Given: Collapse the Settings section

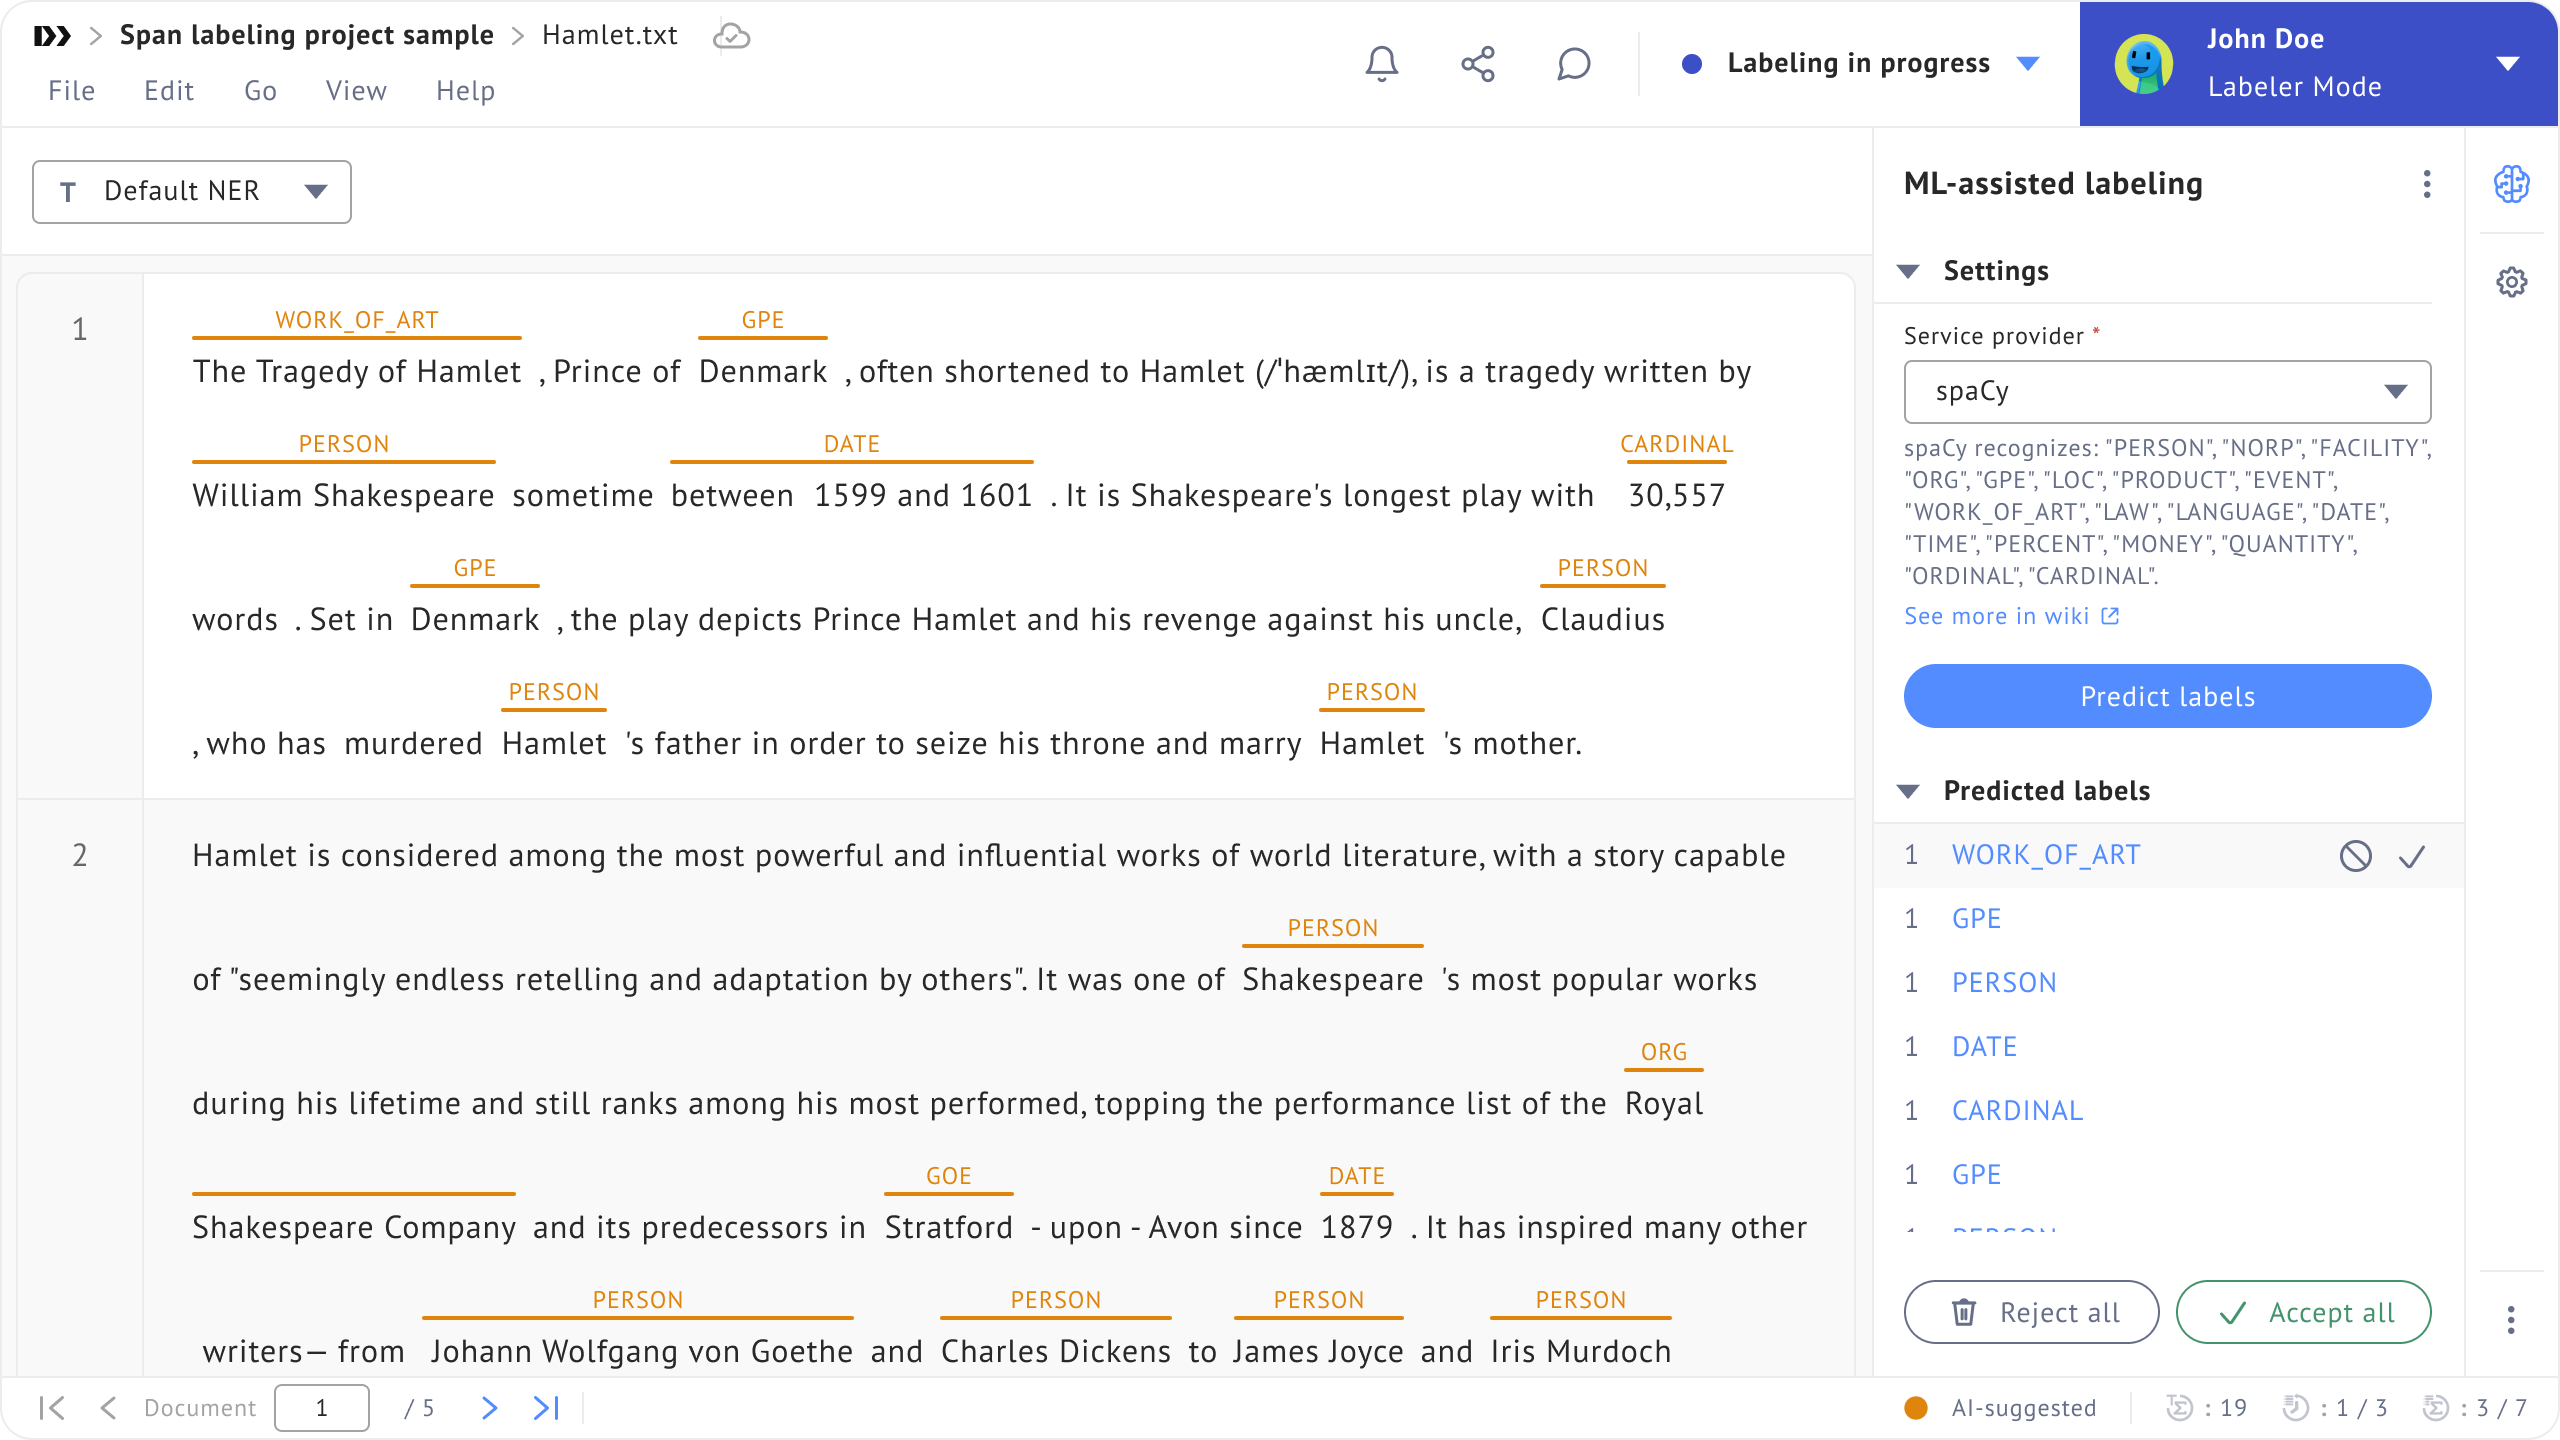Looking at the screenshot, I should 1908,271.
